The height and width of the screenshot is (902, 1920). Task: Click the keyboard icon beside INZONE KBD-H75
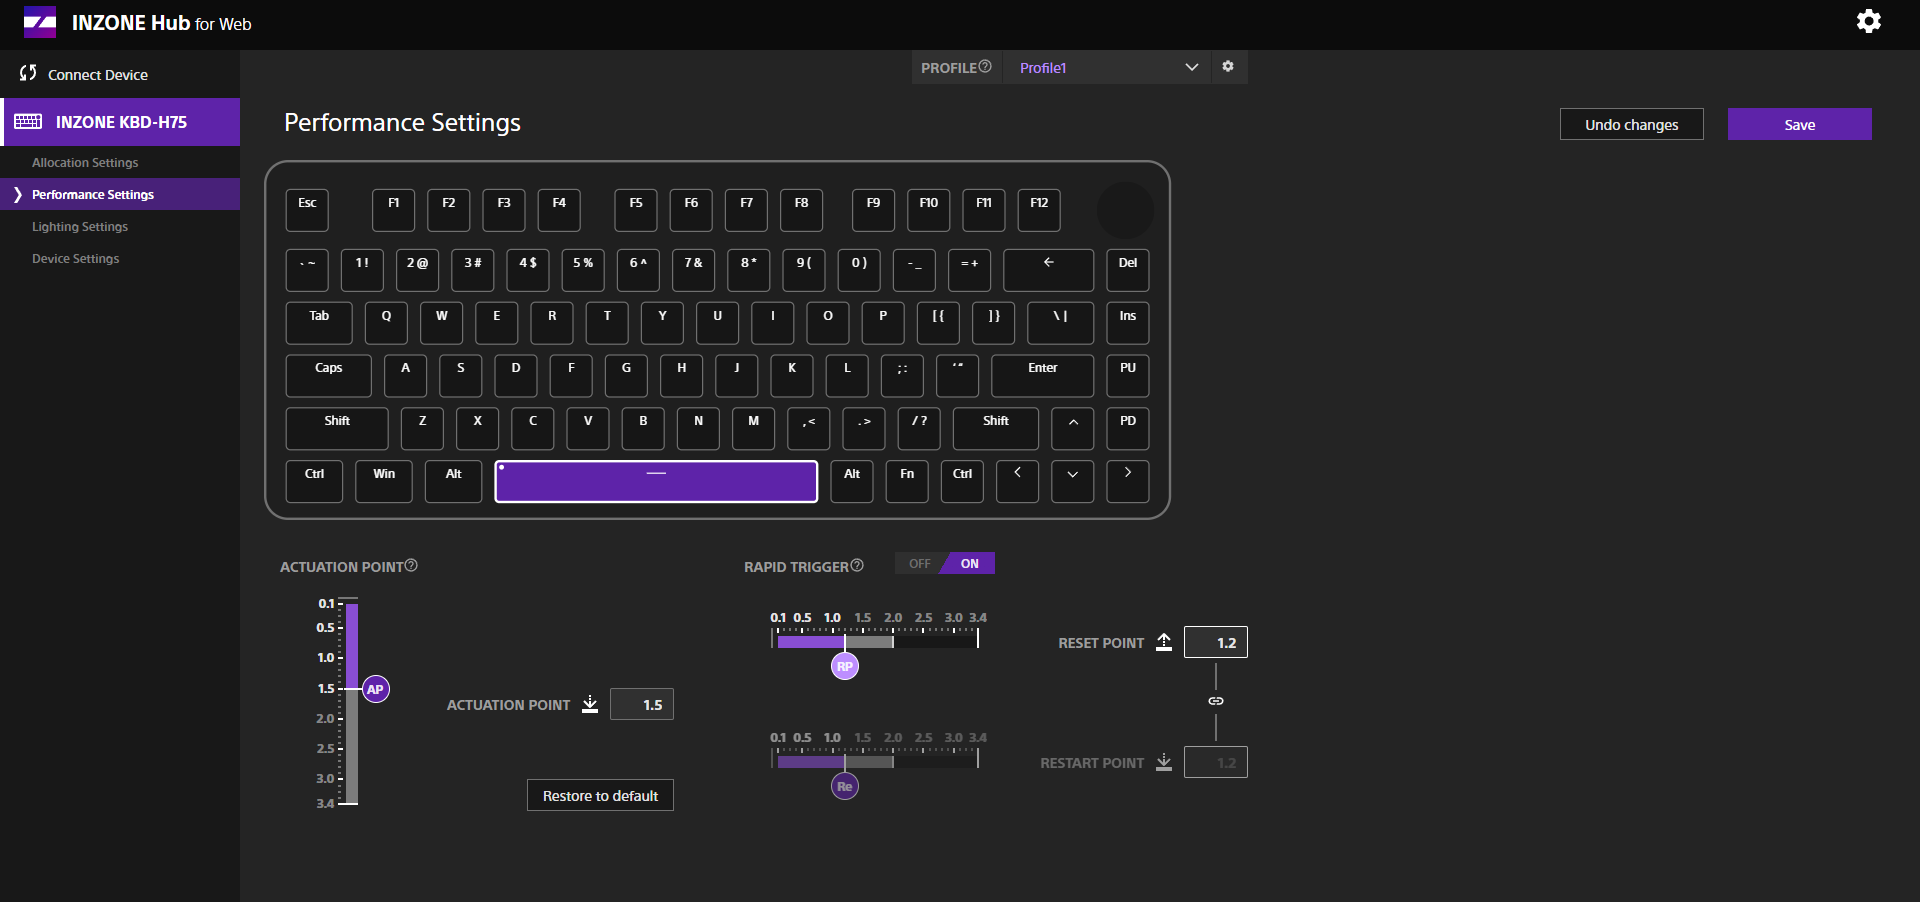28,122
